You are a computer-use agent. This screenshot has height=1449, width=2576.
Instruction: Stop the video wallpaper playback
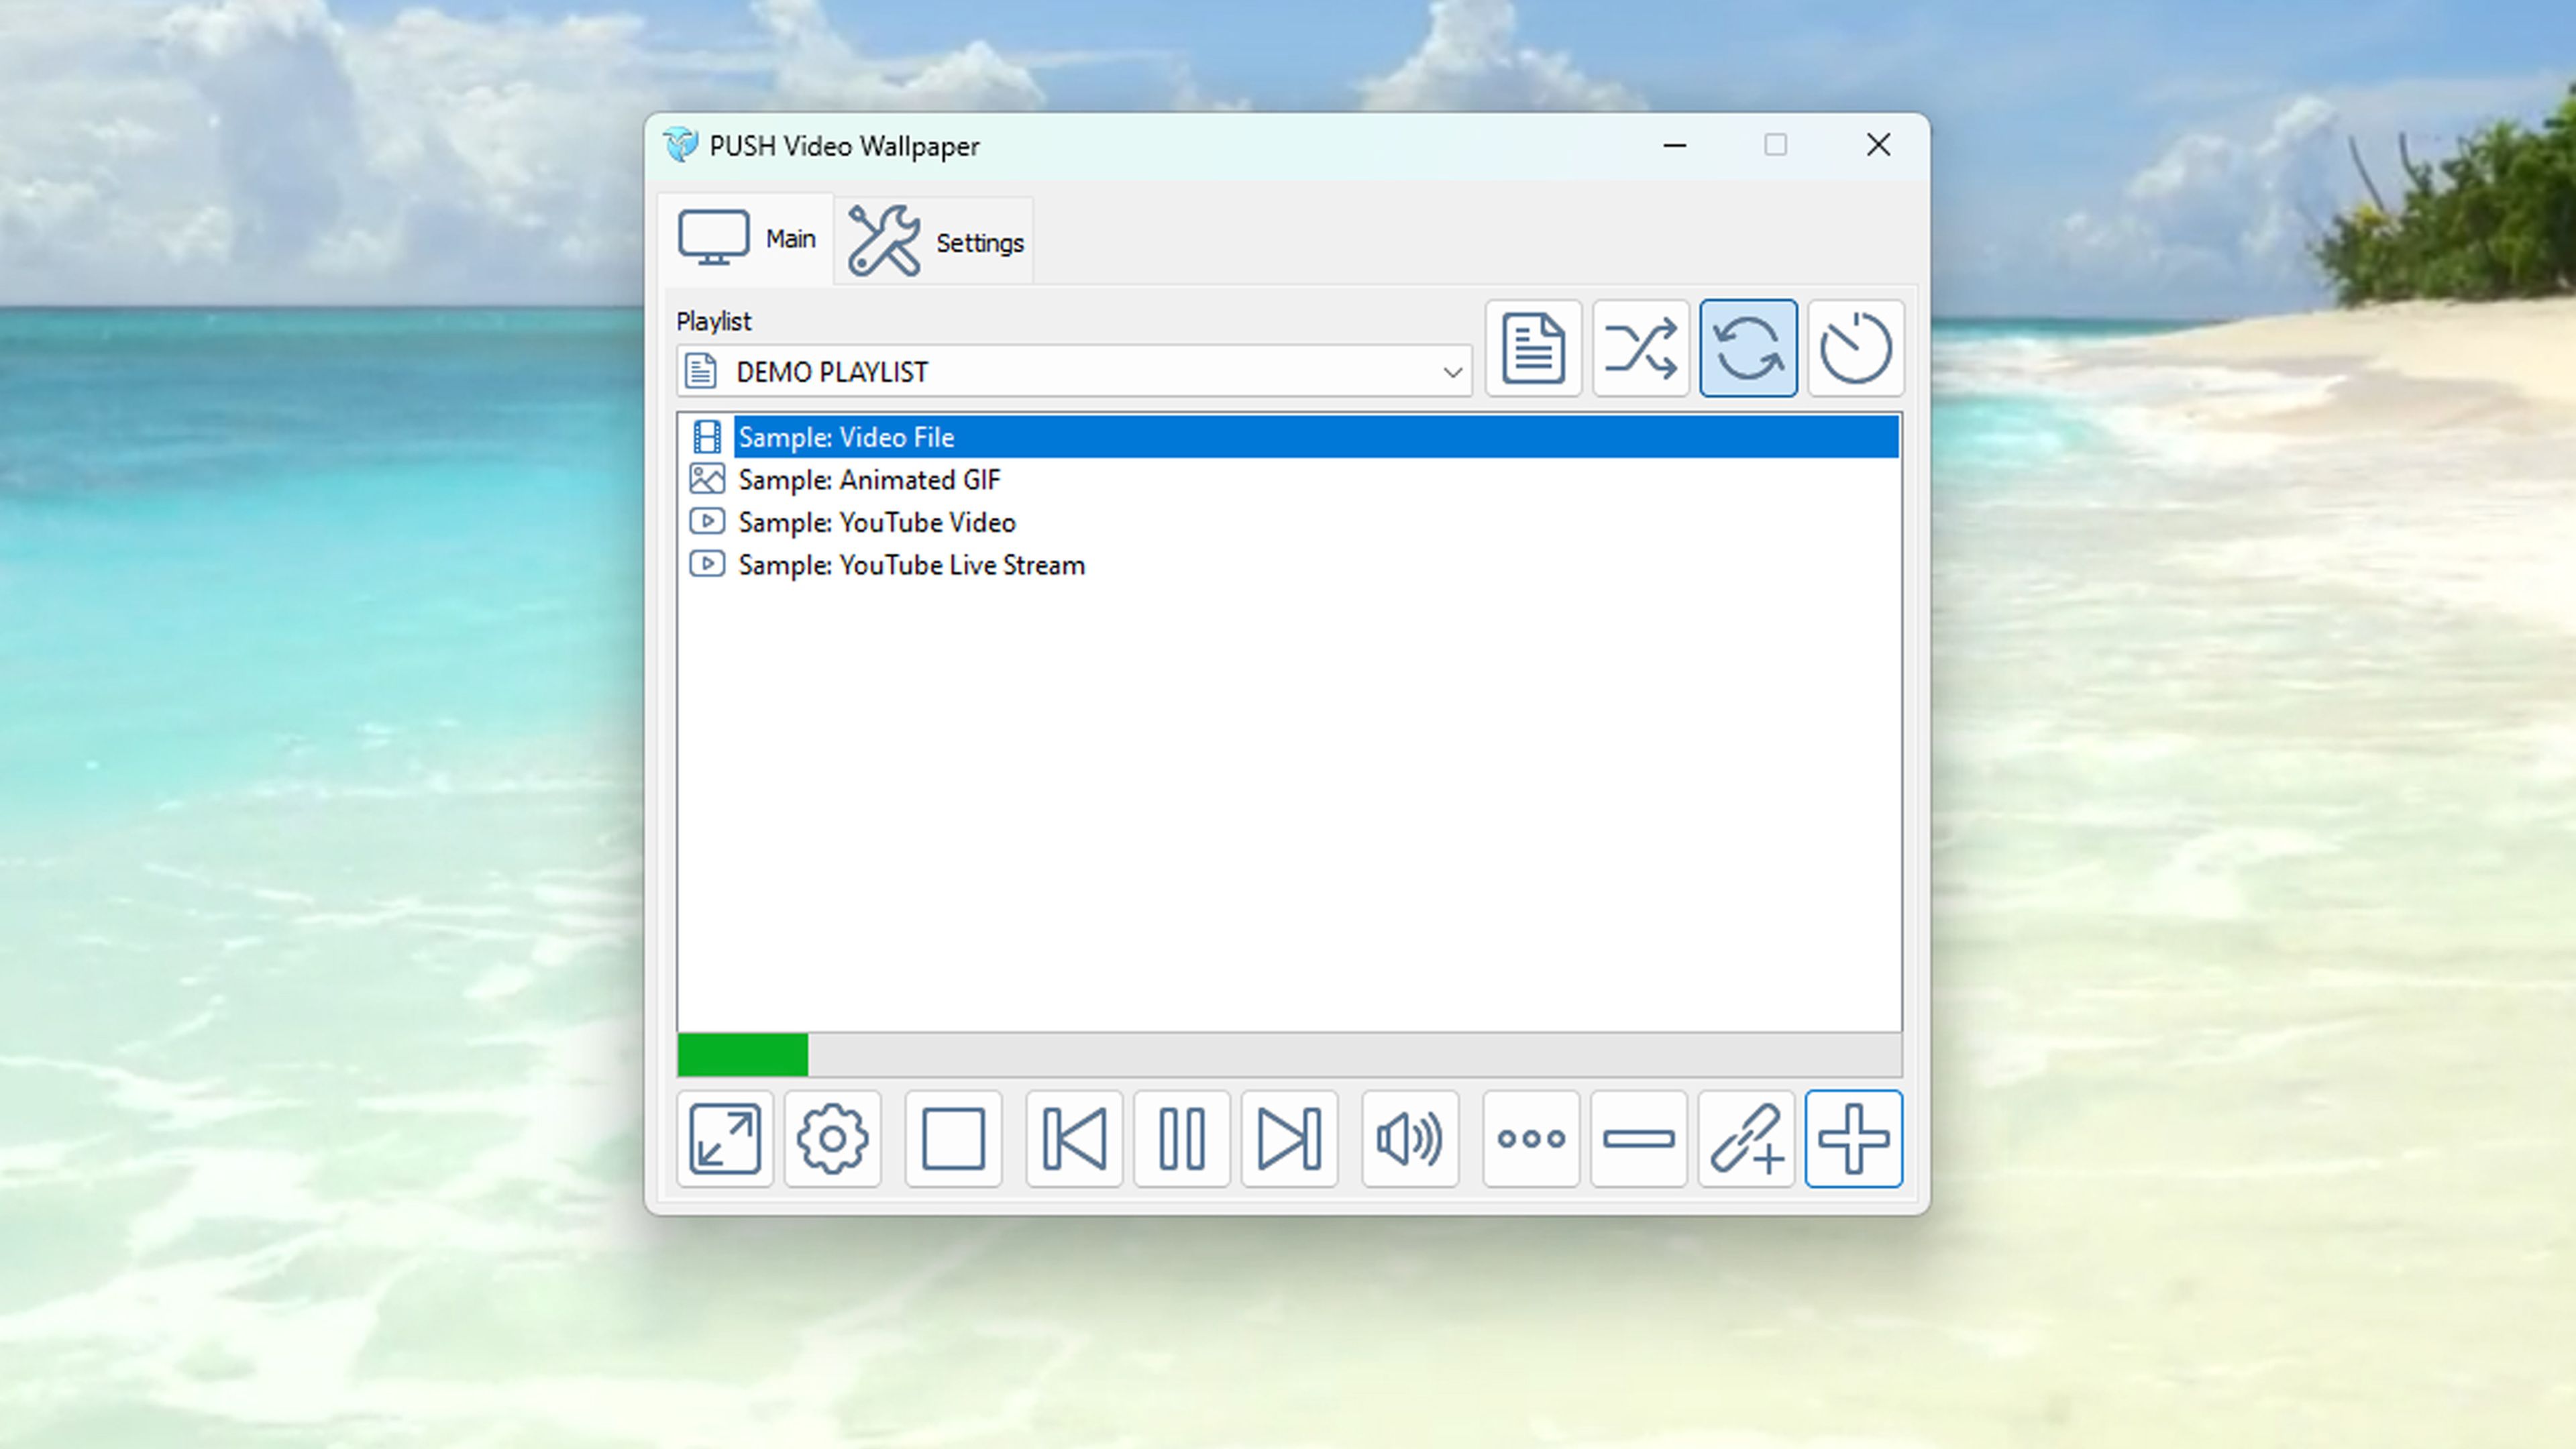(x=953, y=1138)
